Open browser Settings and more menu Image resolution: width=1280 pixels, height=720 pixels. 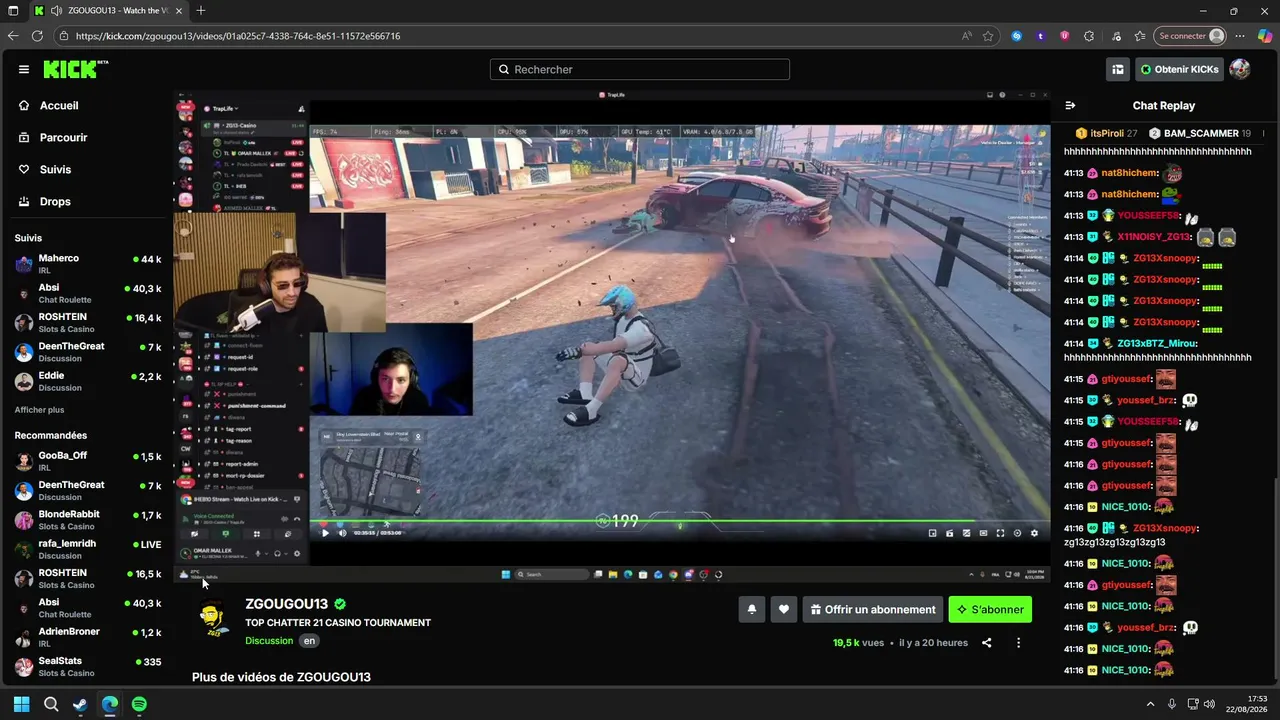tap(1241, 36)
